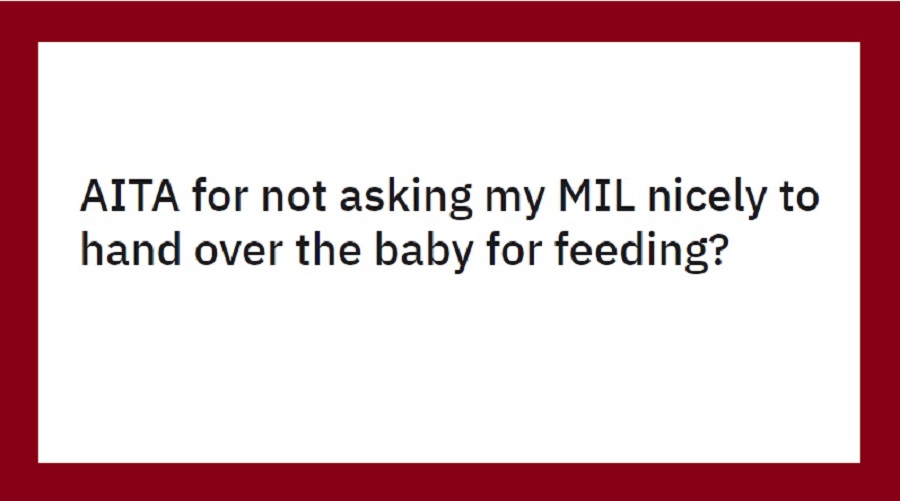Click the word "not" in the headline
Viewport: 900px width, 501px height.
294,198
